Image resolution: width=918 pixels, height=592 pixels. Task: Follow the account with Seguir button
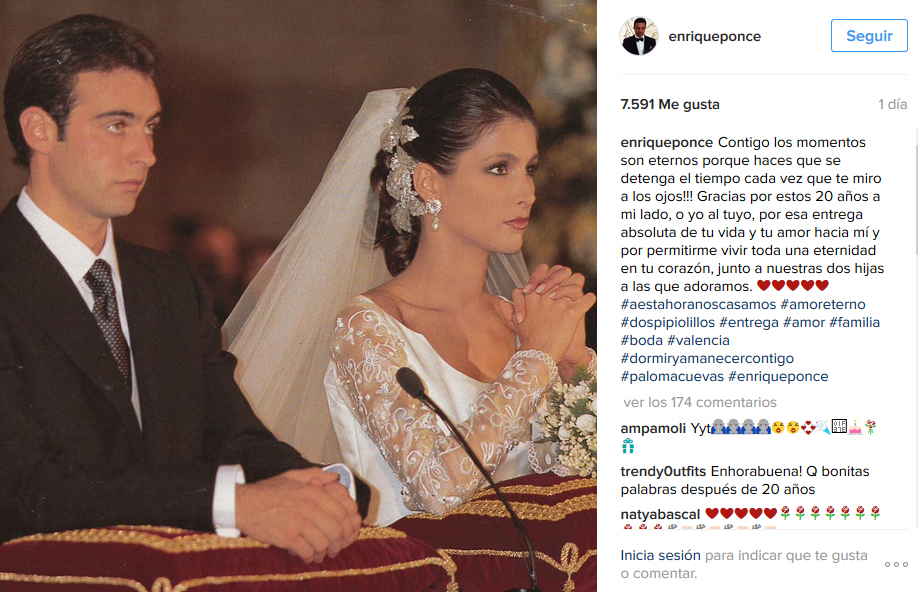(x=869, y=36)
